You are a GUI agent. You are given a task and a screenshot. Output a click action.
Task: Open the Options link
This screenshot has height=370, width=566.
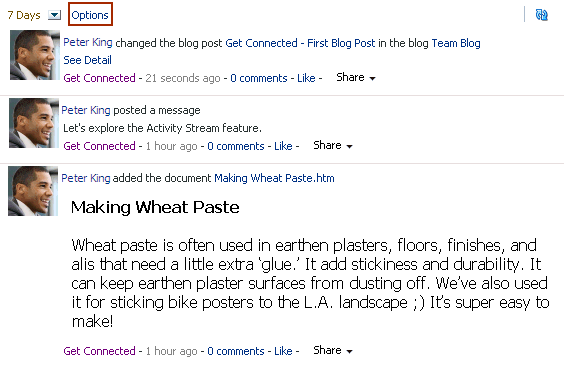pos(90,15)
